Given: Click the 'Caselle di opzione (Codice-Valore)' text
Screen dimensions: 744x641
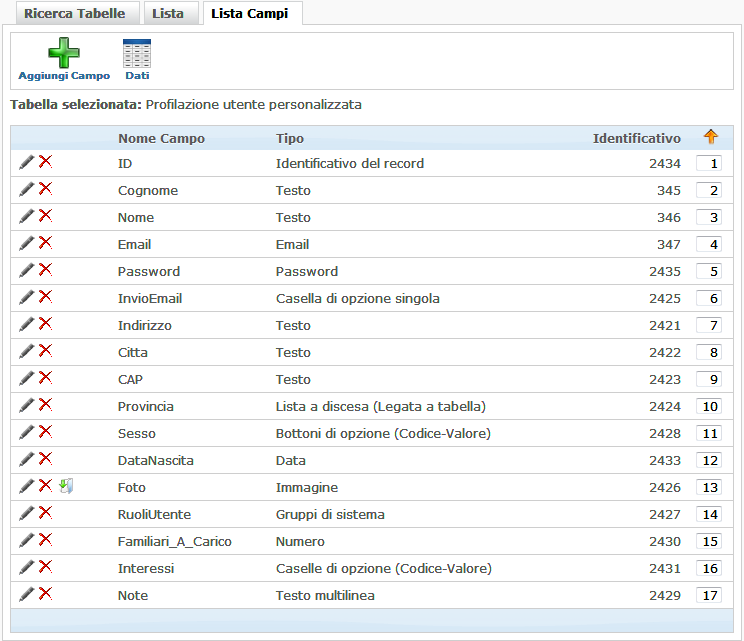Looking at the screenshot, I should point(384,568).
